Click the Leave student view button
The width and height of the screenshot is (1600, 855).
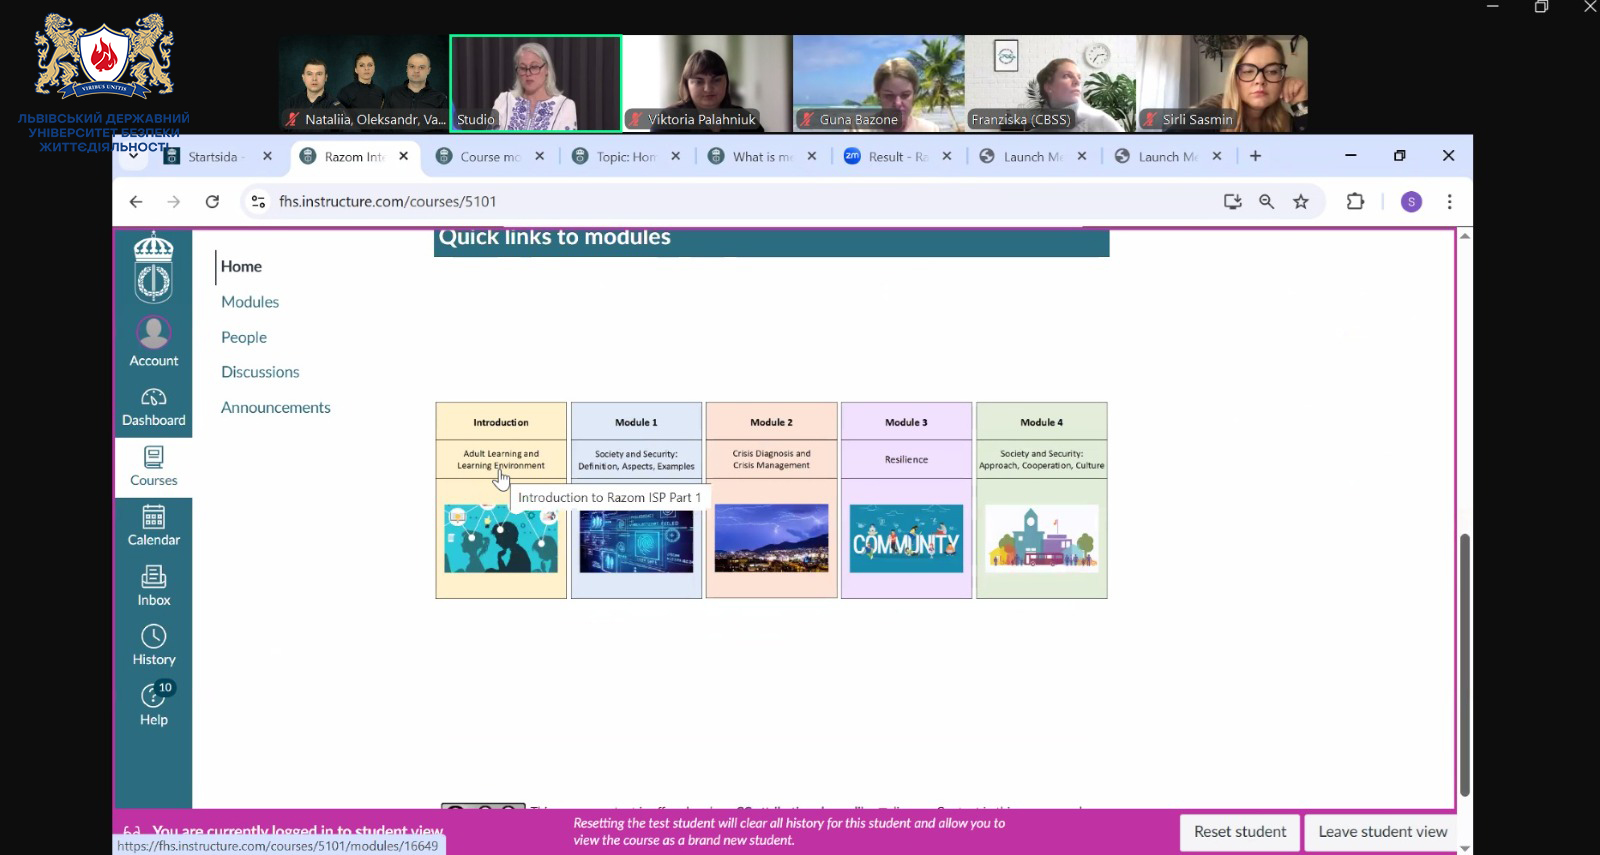point(1382,832)
